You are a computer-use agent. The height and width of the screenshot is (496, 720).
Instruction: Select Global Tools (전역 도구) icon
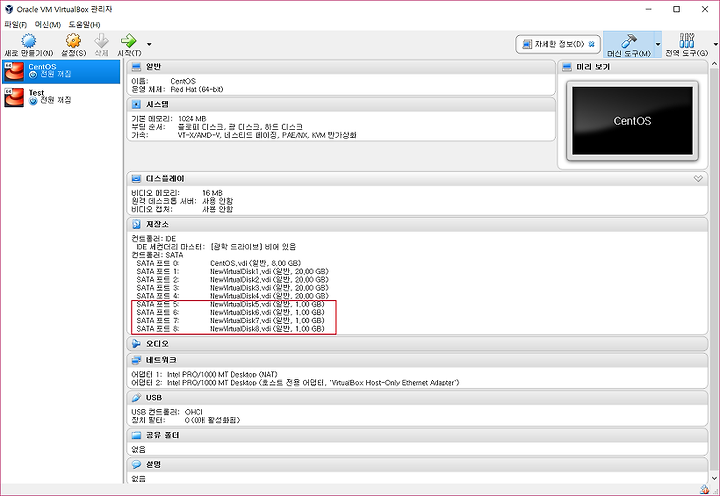coord(686,45)
